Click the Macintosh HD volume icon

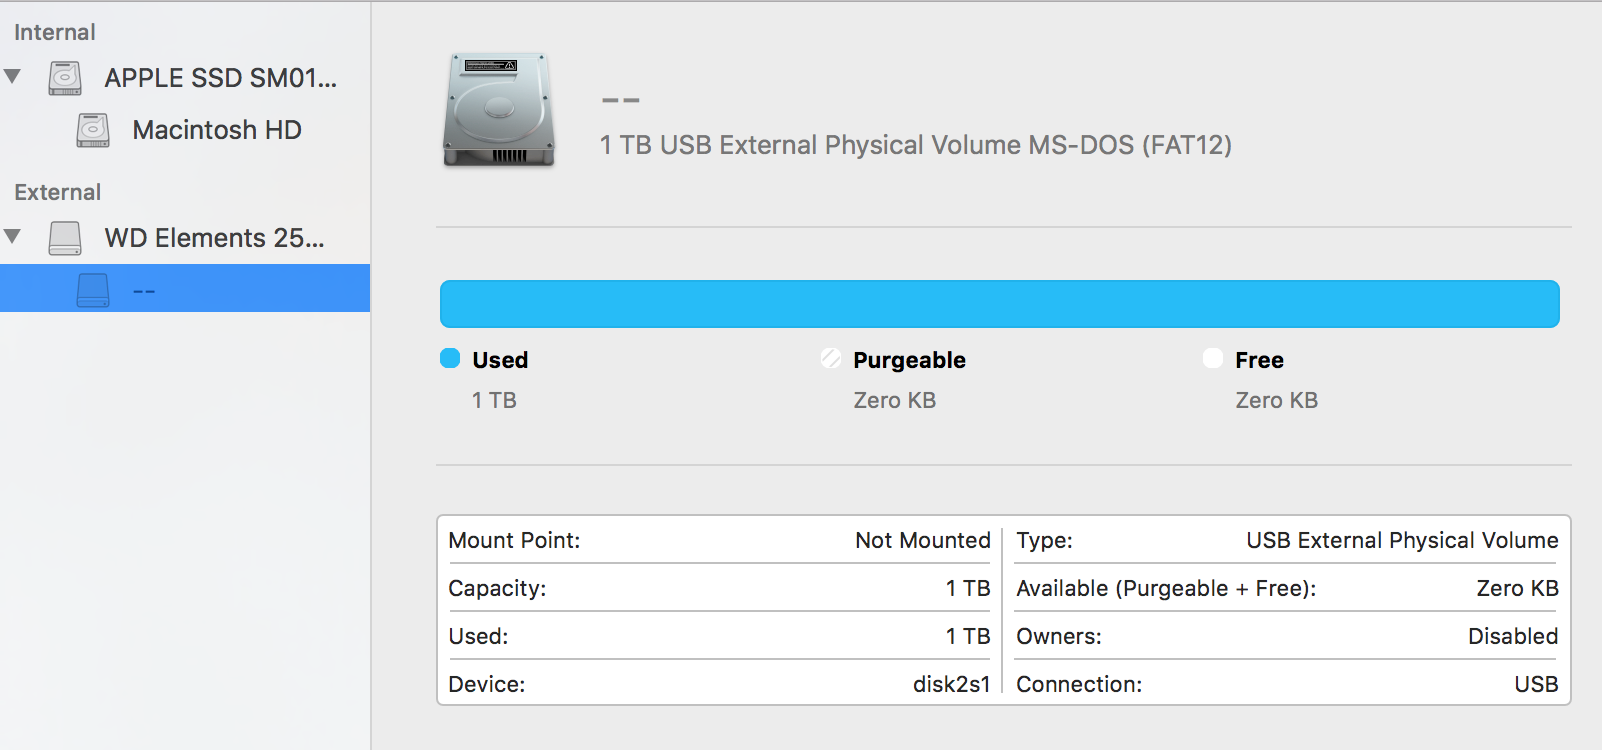93,130
